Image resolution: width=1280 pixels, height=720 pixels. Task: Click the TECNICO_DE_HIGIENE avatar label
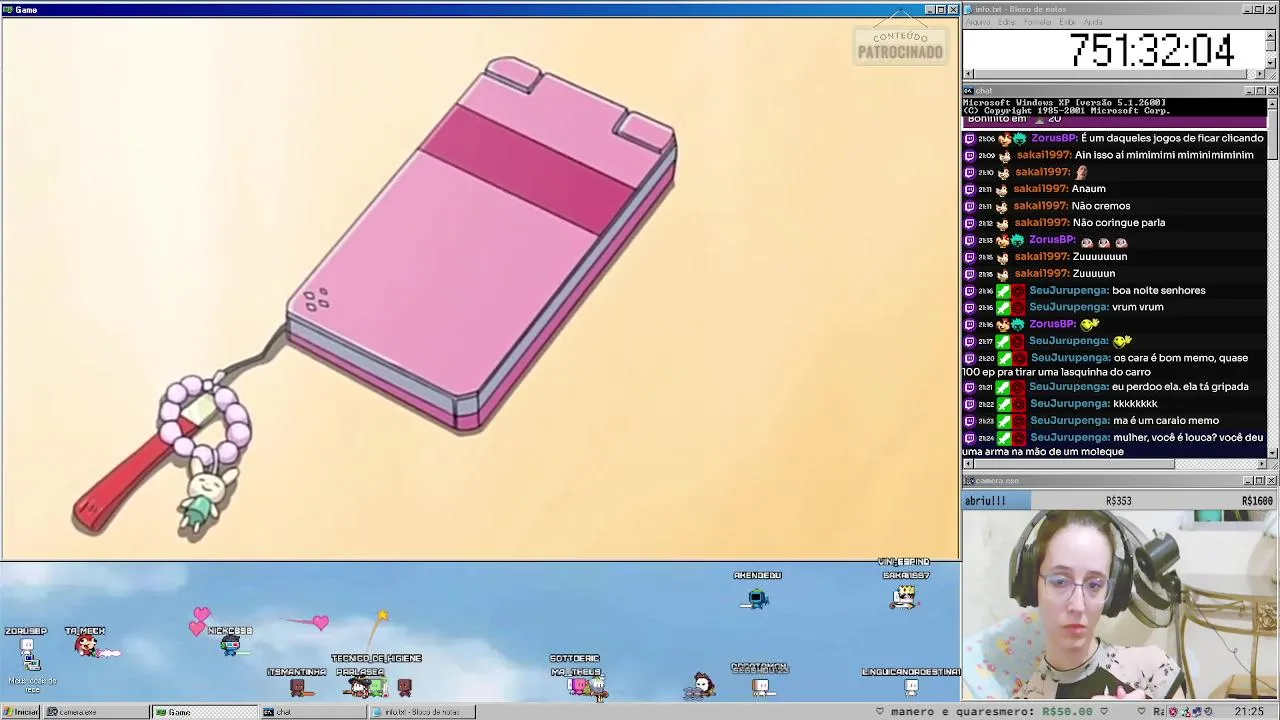point(376,658)
